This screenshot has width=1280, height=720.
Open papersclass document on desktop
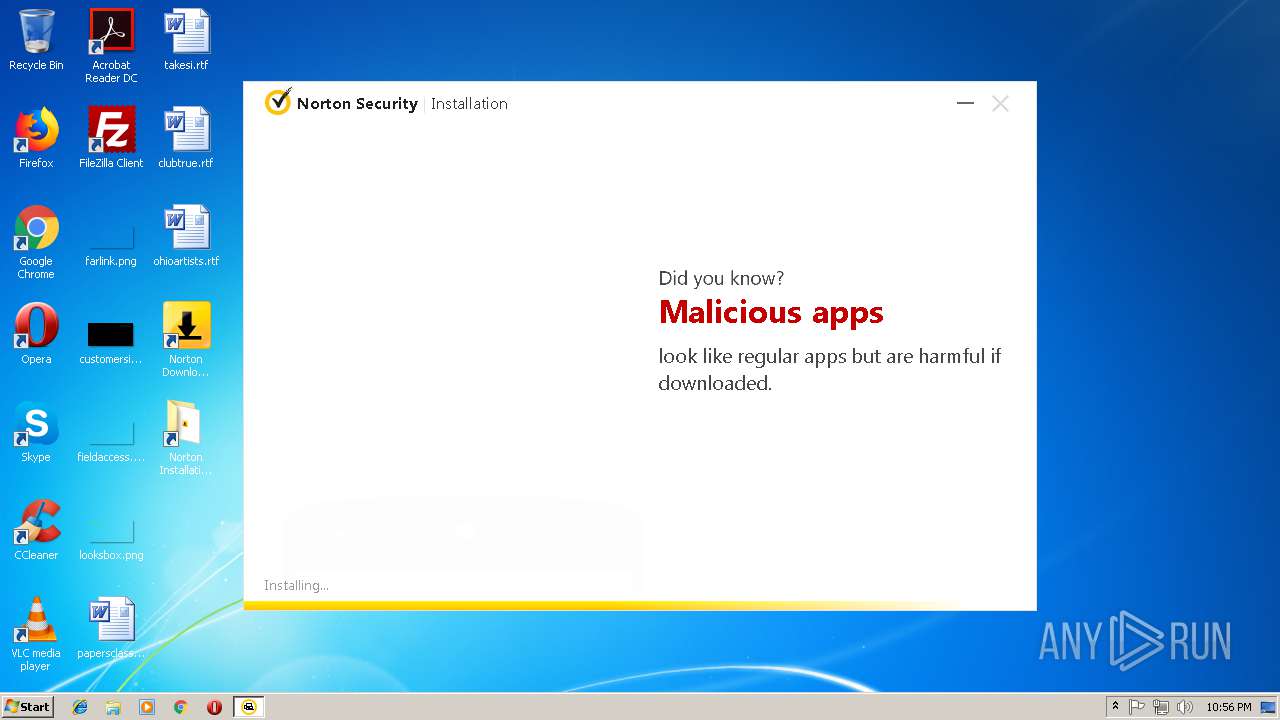click(111, 628)
